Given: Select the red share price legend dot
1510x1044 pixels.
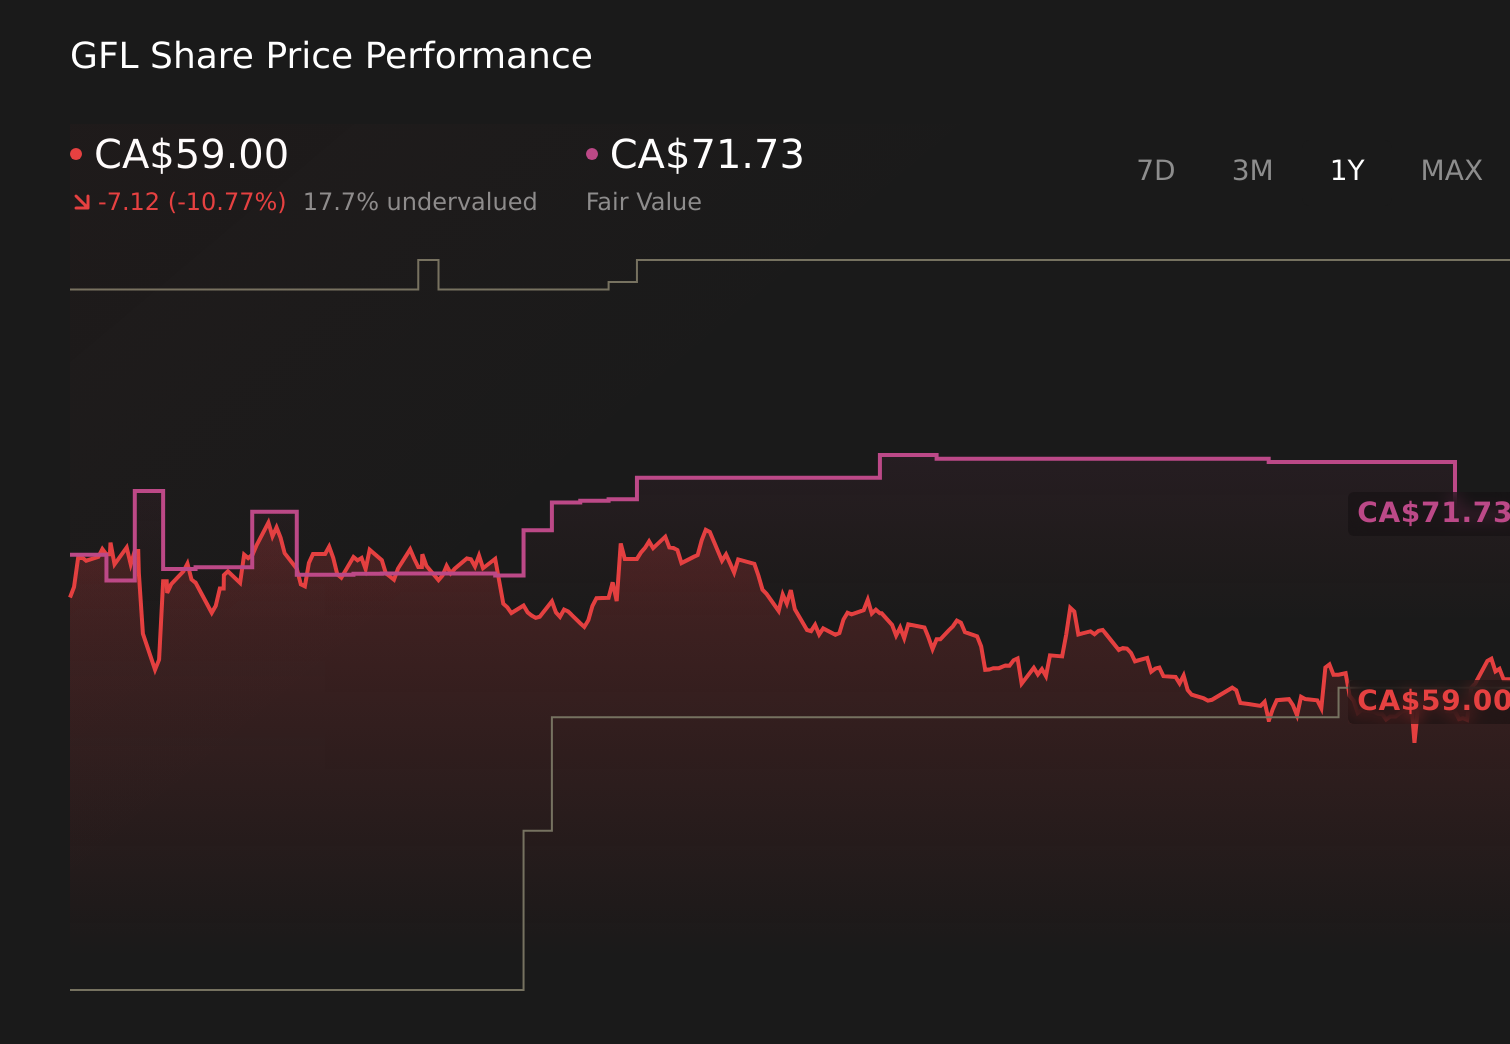Looking at the screenshot, I should (76, 152).
